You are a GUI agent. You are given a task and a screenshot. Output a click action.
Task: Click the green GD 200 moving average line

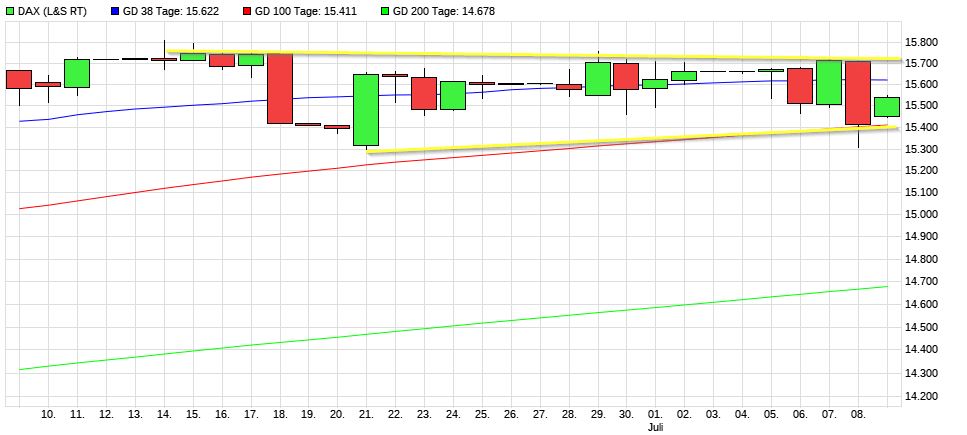(453, 327)
